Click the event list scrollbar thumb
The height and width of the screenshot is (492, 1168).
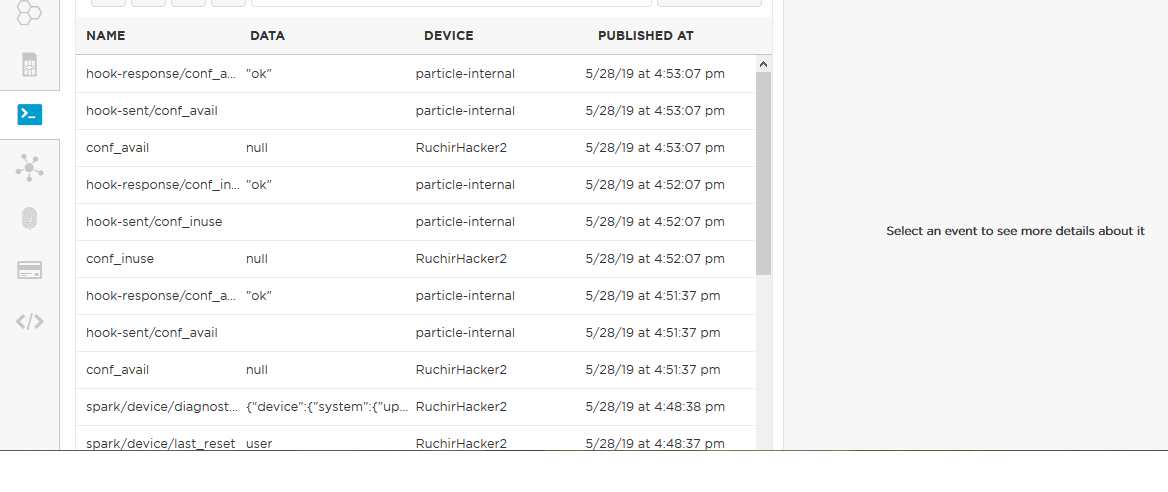click(x=764, y=172)
